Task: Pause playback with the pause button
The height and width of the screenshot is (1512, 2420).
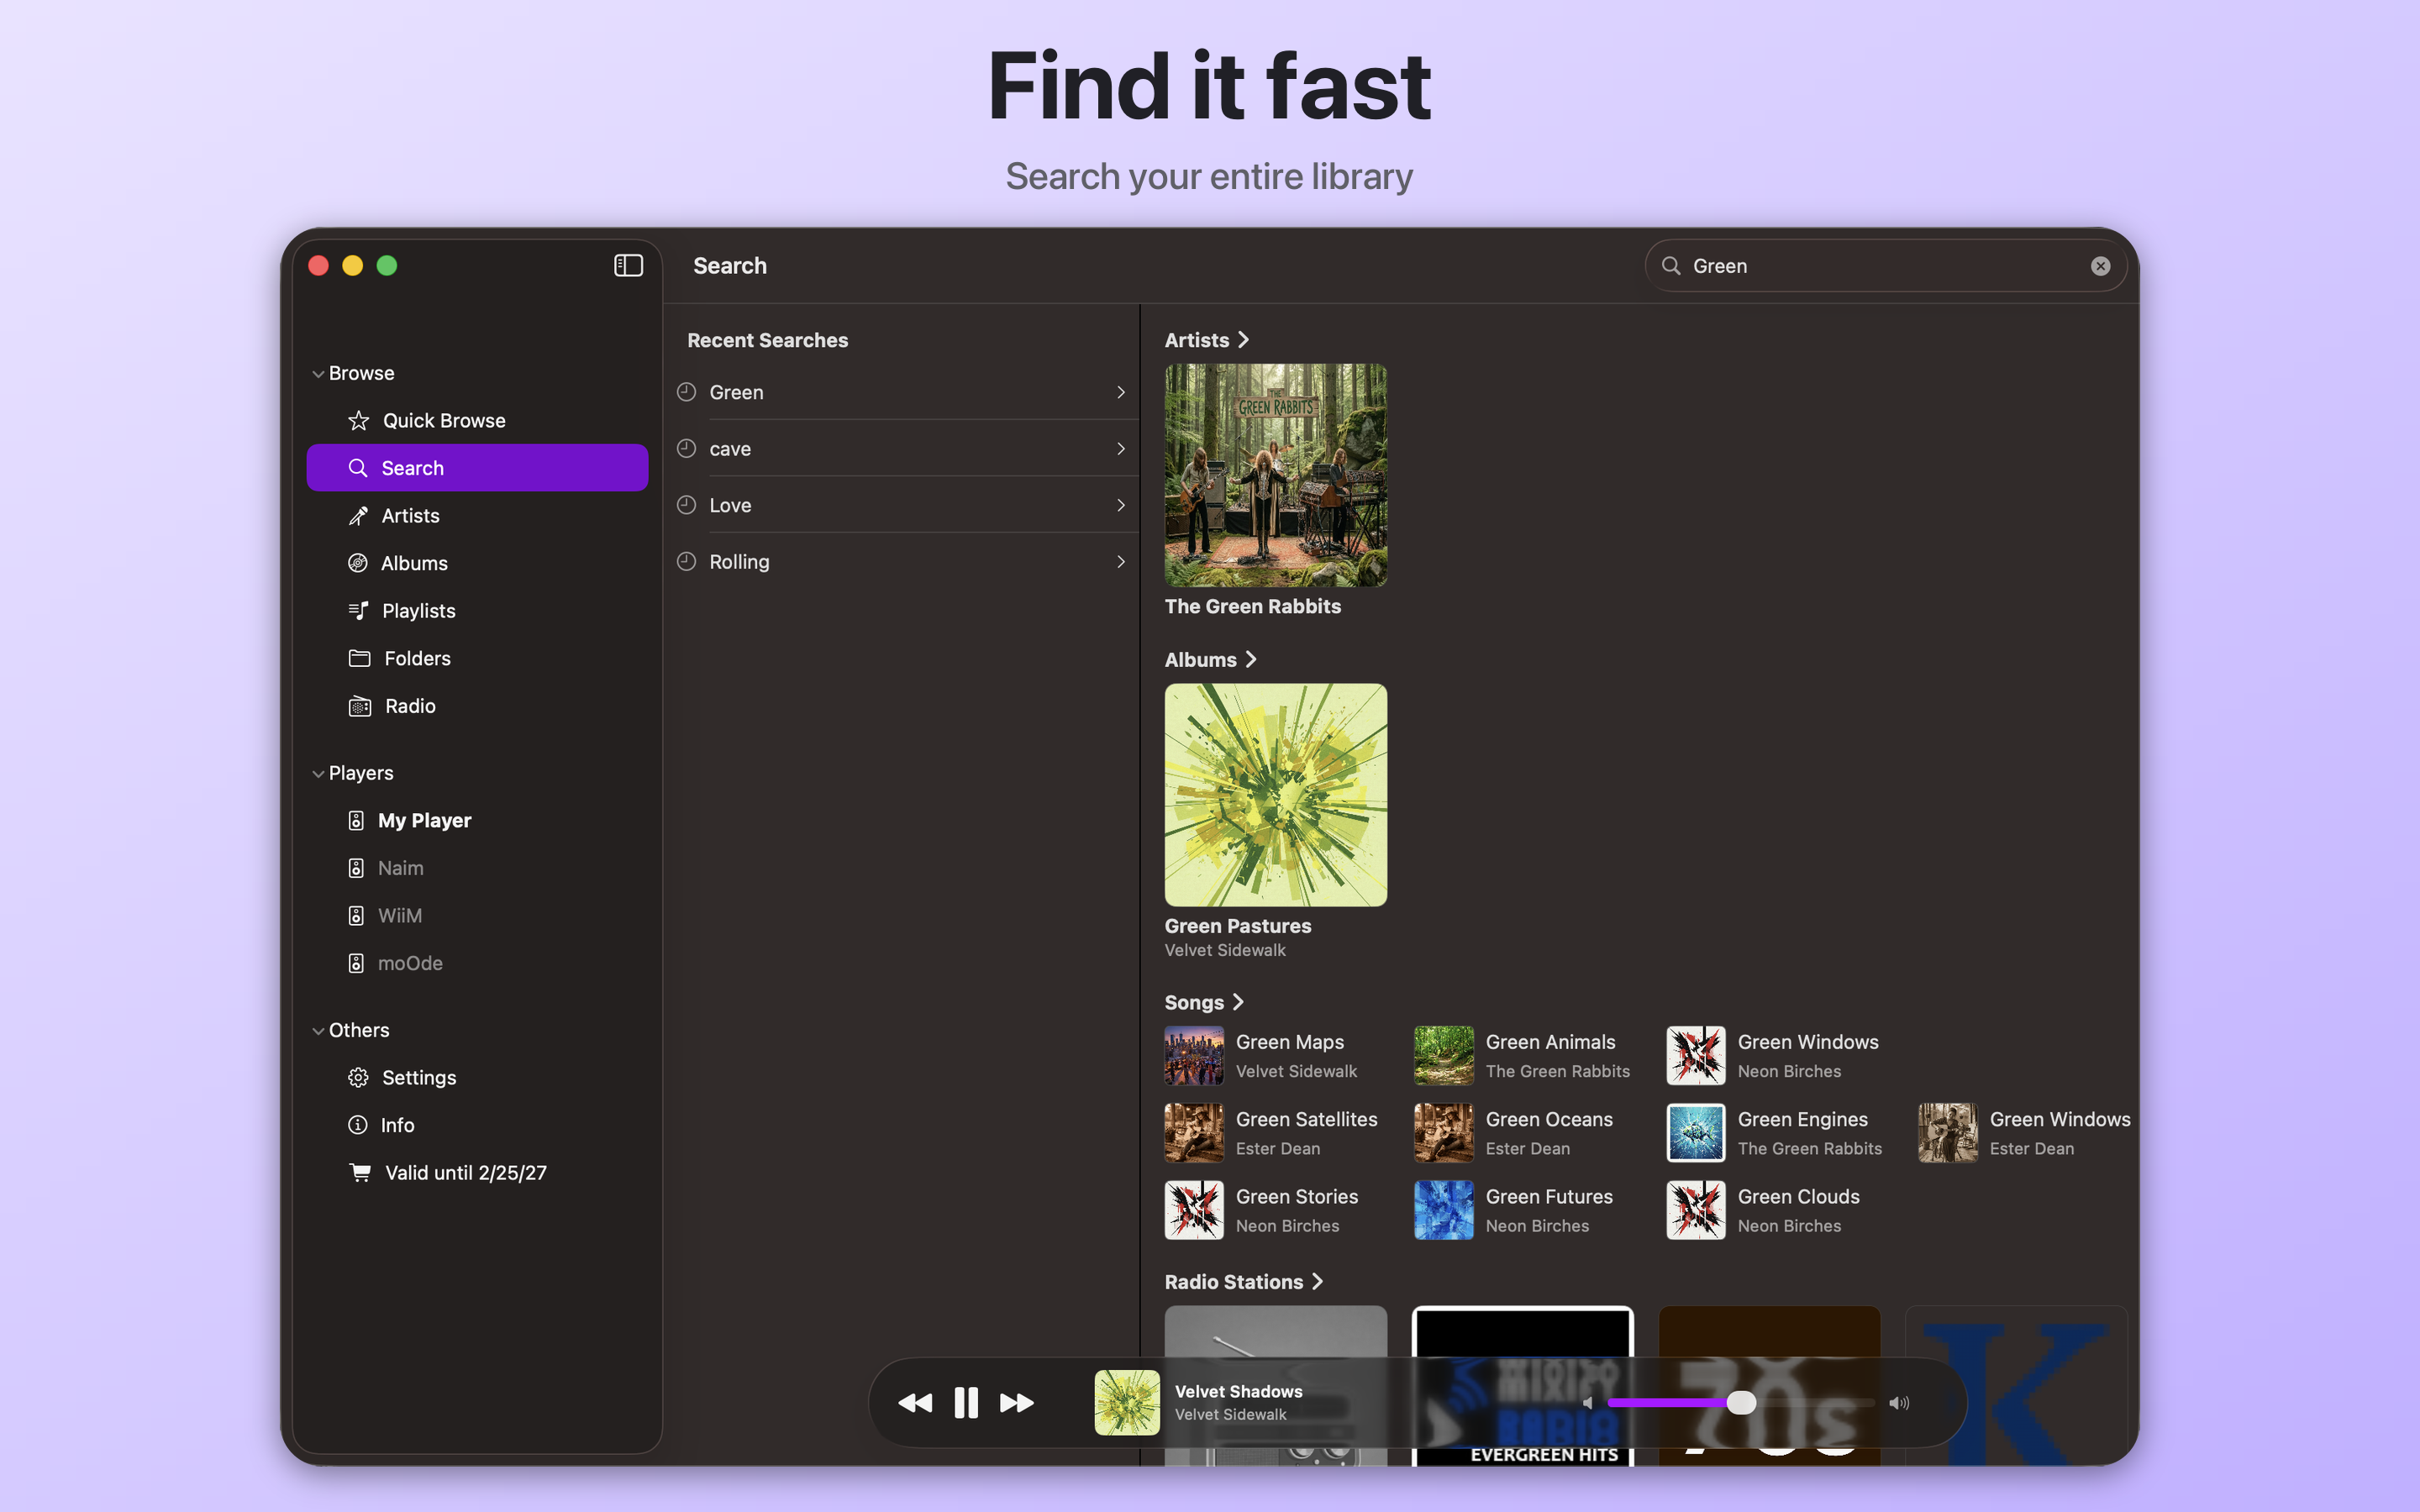Action: click(966, 1403)
